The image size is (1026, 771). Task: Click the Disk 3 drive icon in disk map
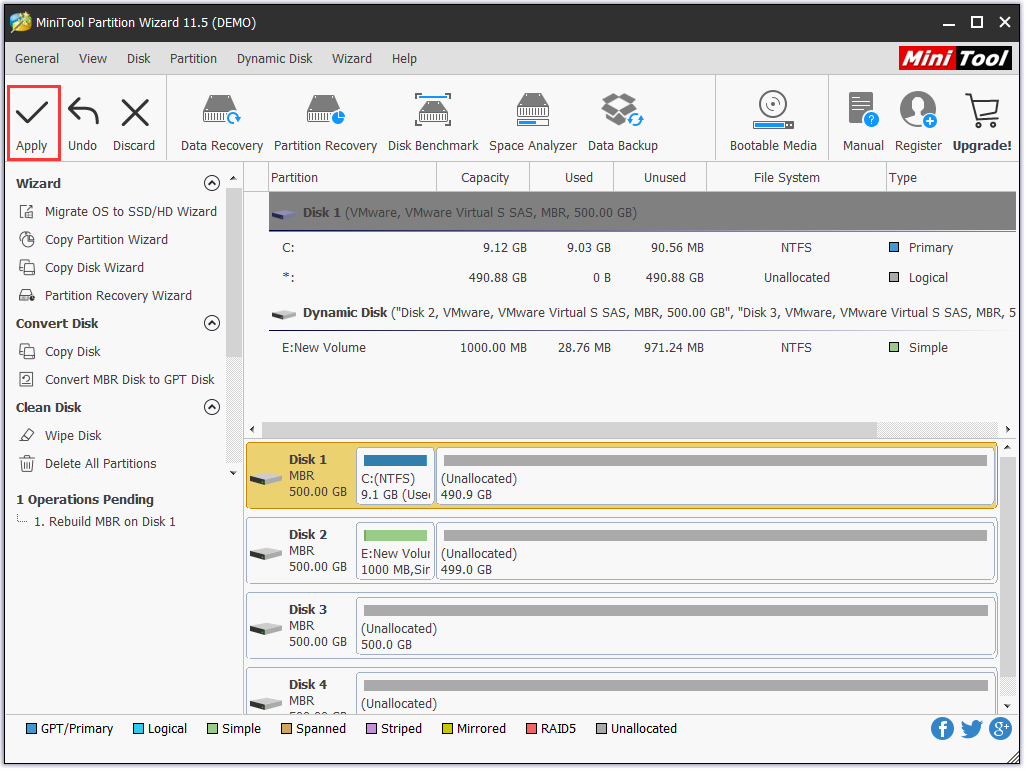(266, 629)
